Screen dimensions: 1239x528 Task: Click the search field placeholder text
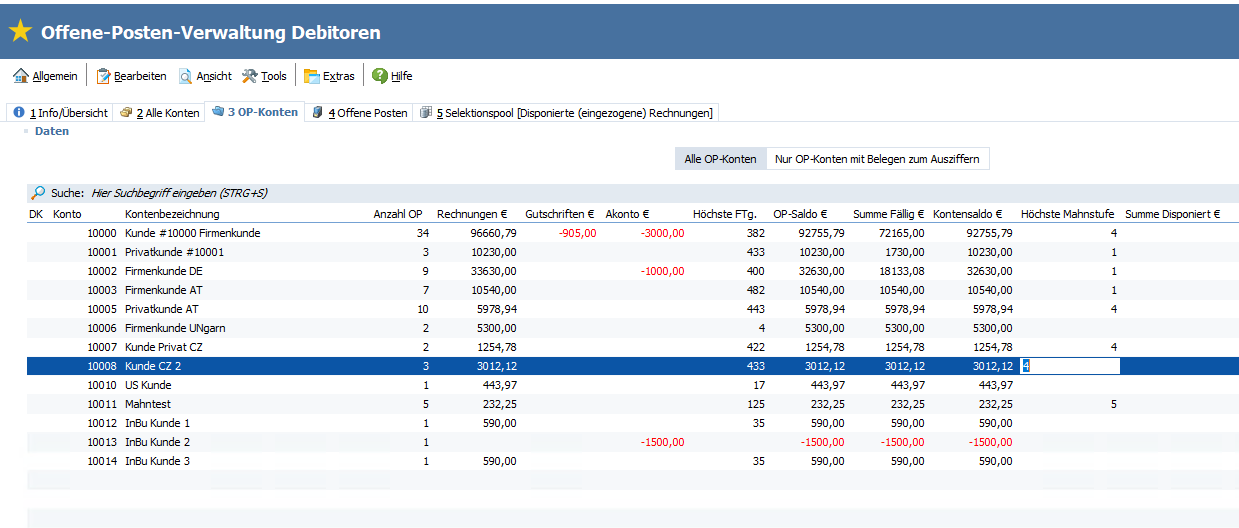coord(179,193)
